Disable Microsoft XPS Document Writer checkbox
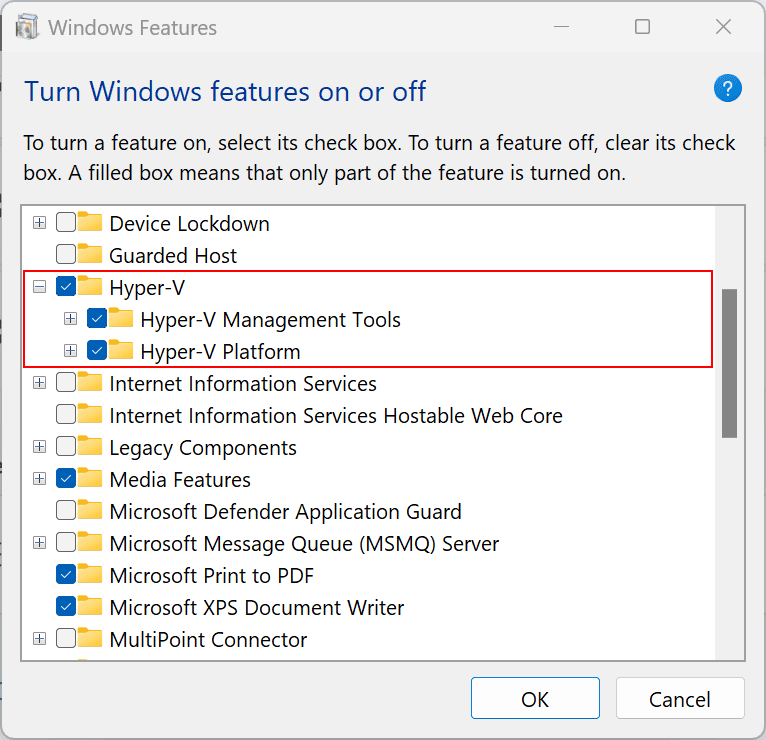Screen dimensions: 766x740 66,607
